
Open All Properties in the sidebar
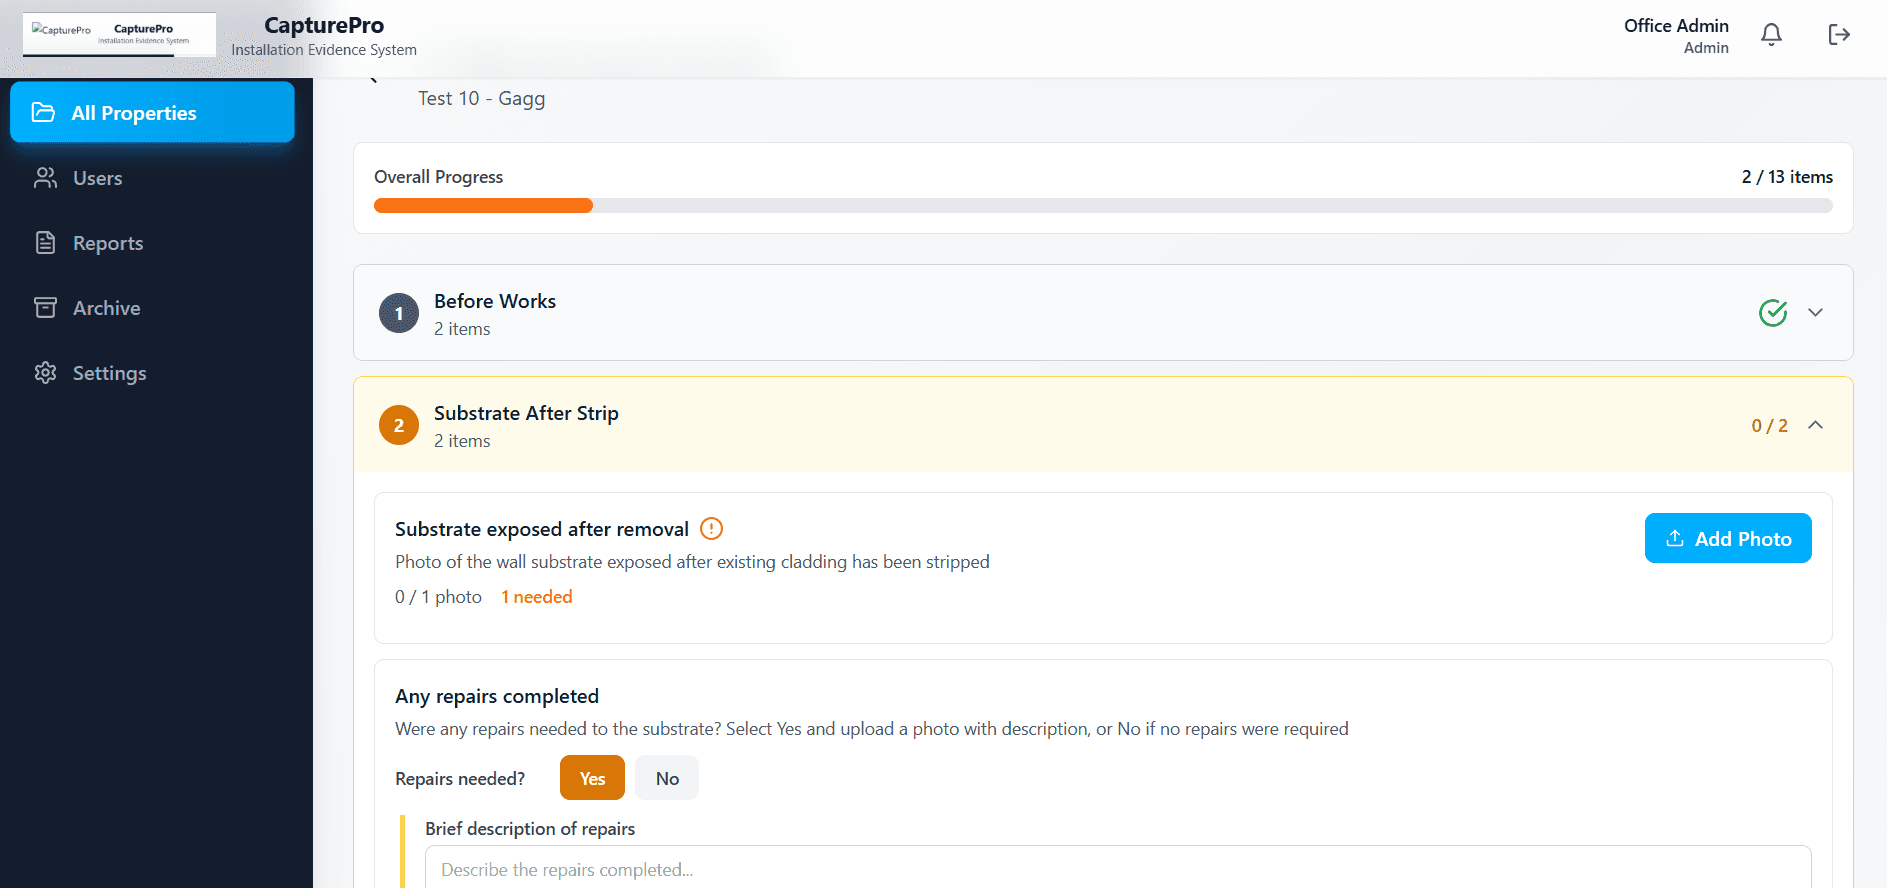pos(152,113)
